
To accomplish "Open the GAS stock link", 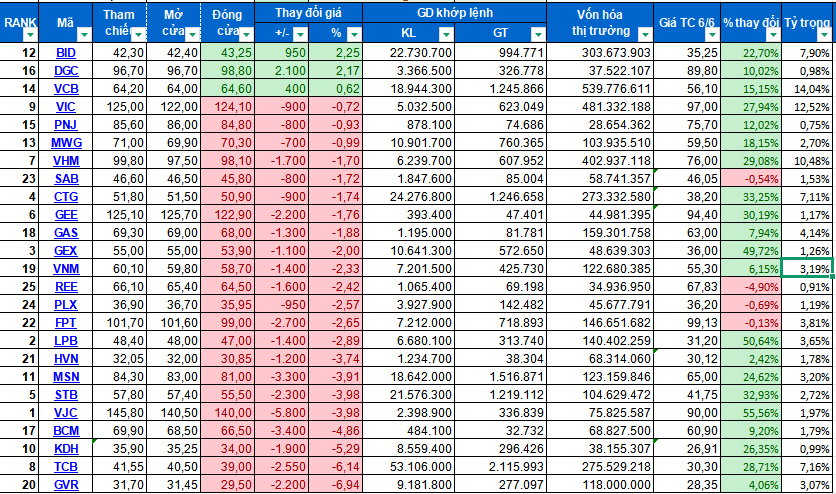I will (66, 233).
